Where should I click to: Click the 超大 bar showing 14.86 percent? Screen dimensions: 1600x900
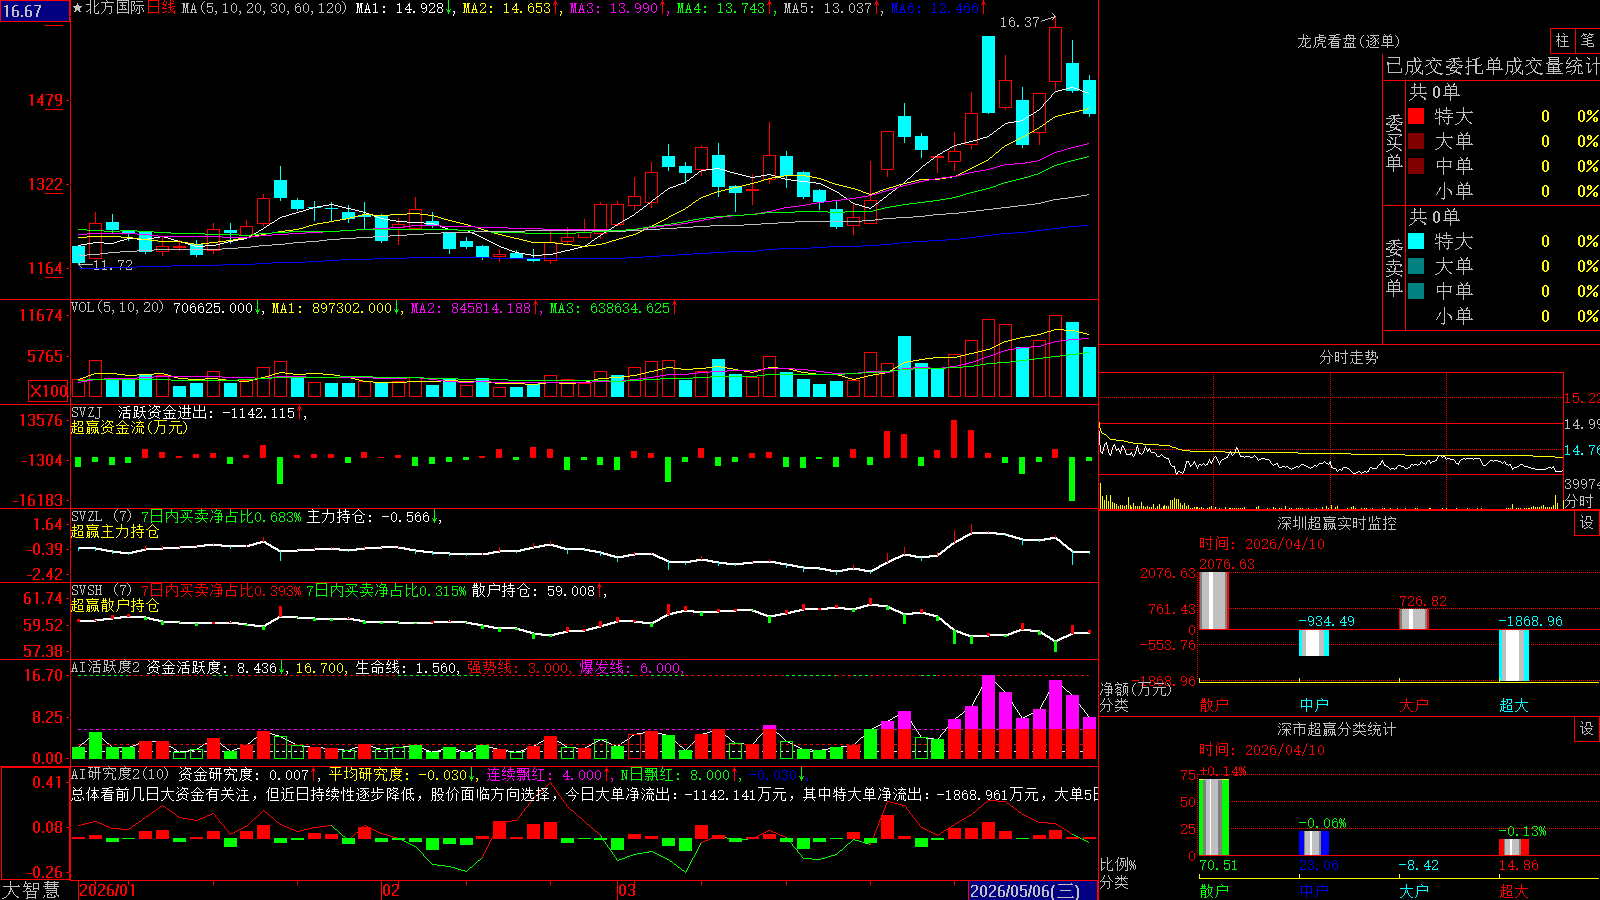1513,848
